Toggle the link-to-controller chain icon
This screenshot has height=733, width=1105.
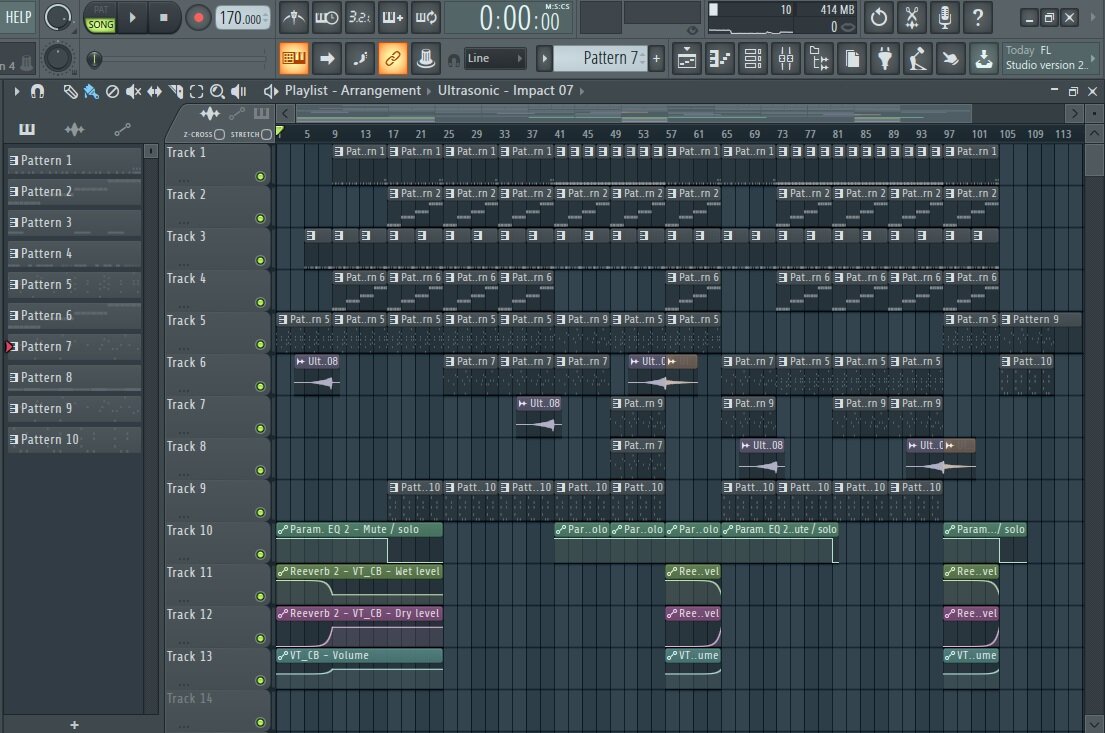point(393,58)
